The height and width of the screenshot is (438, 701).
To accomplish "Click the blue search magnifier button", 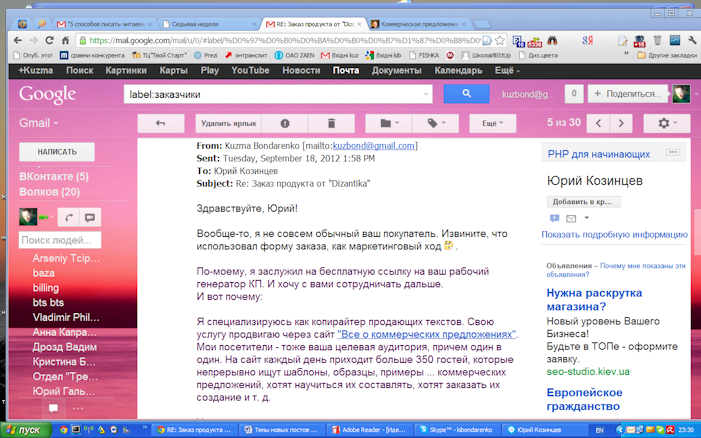I will click(x=466, y=94).
